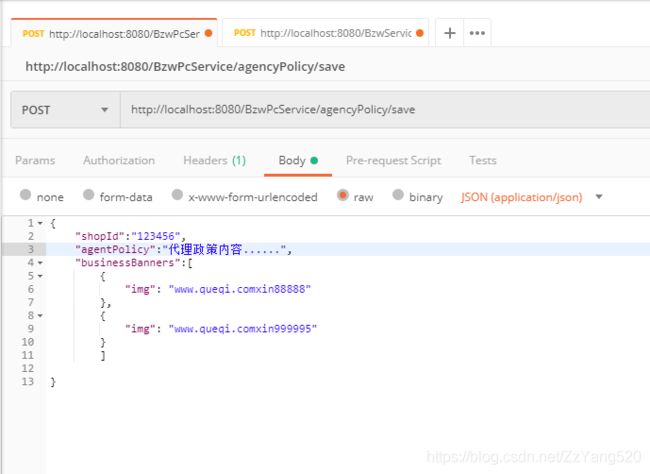Viewport: 650px width, 474px height.
Task: Click the "www.queqi.comxin88888" string
Action: [x=240, y=289]
